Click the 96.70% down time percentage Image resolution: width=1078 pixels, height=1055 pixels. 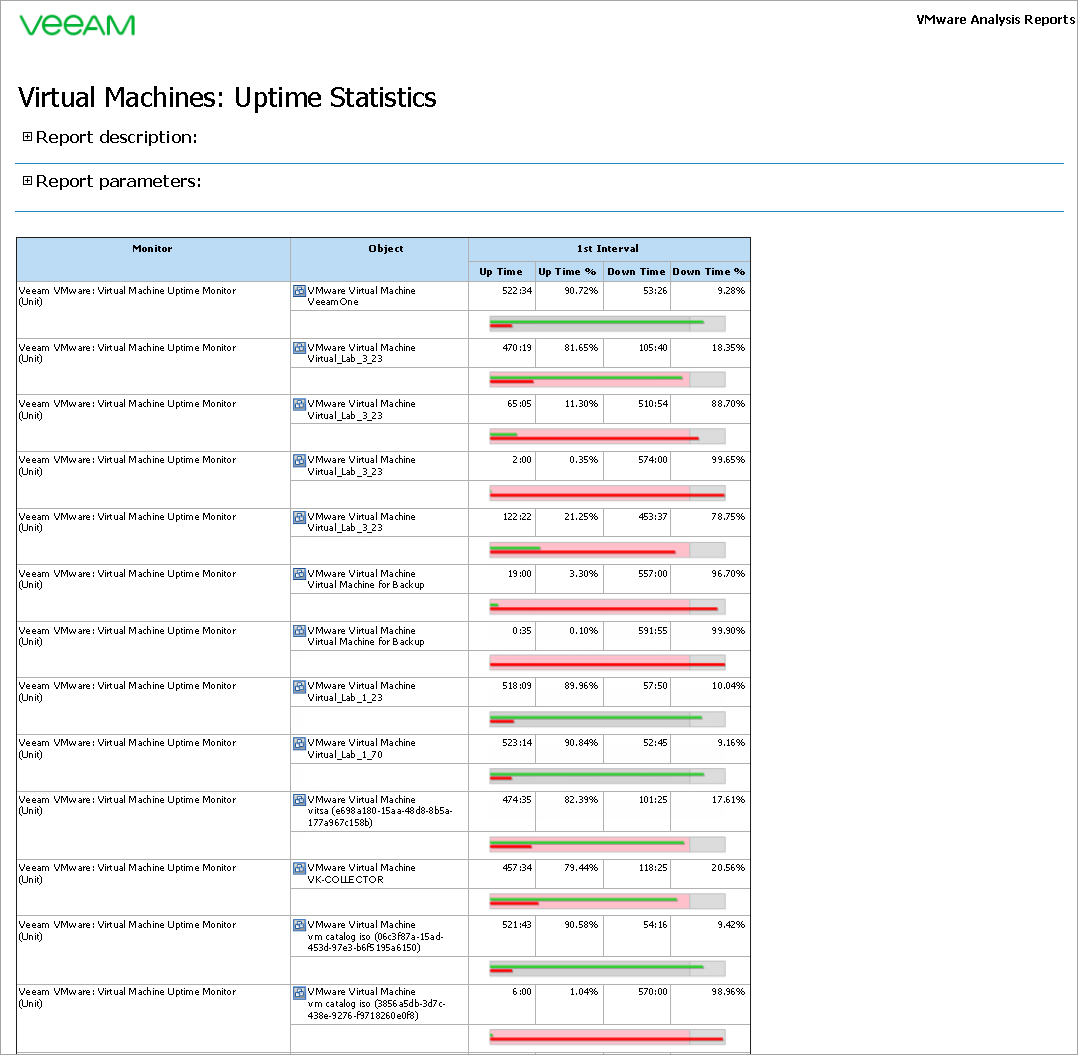(728, 574)
